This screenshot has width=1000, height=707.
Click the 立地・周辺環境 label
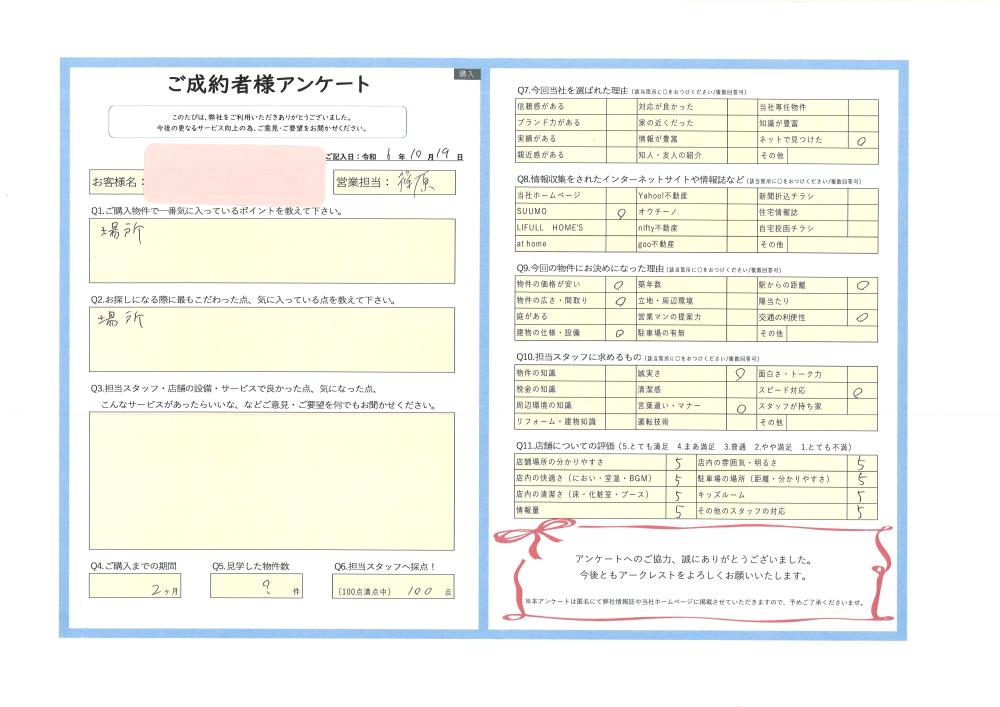665,300
